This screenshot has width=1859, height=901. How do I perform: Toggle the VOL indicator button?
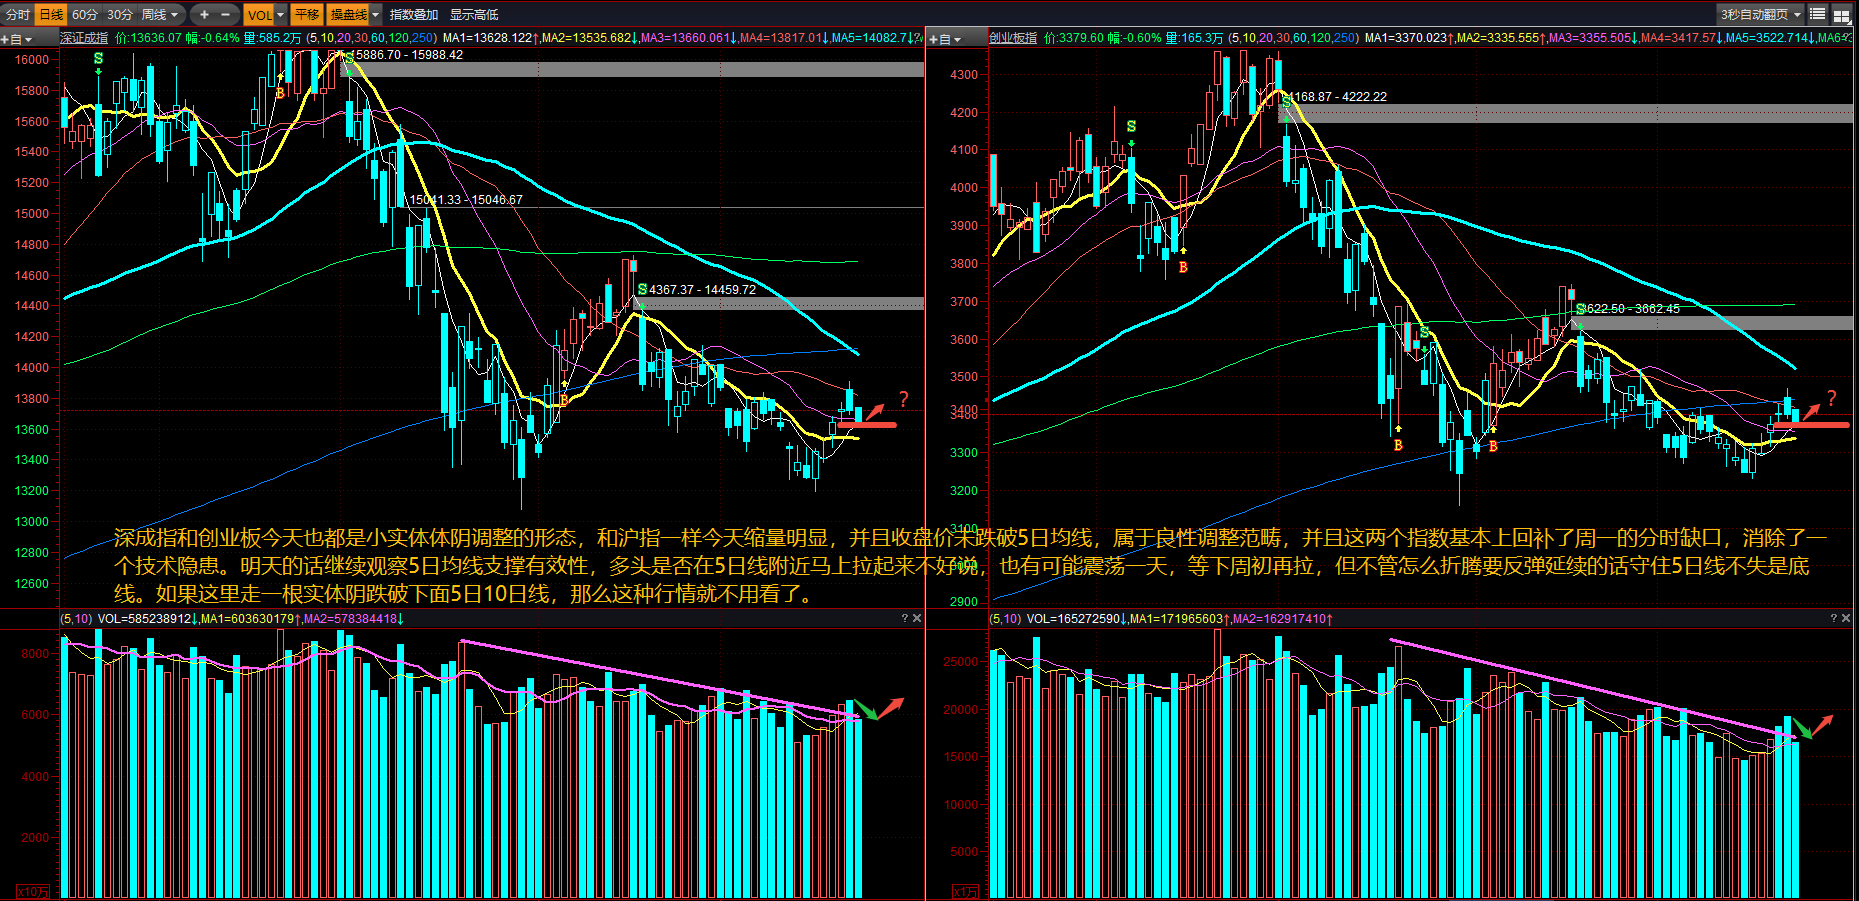(259, 14)
